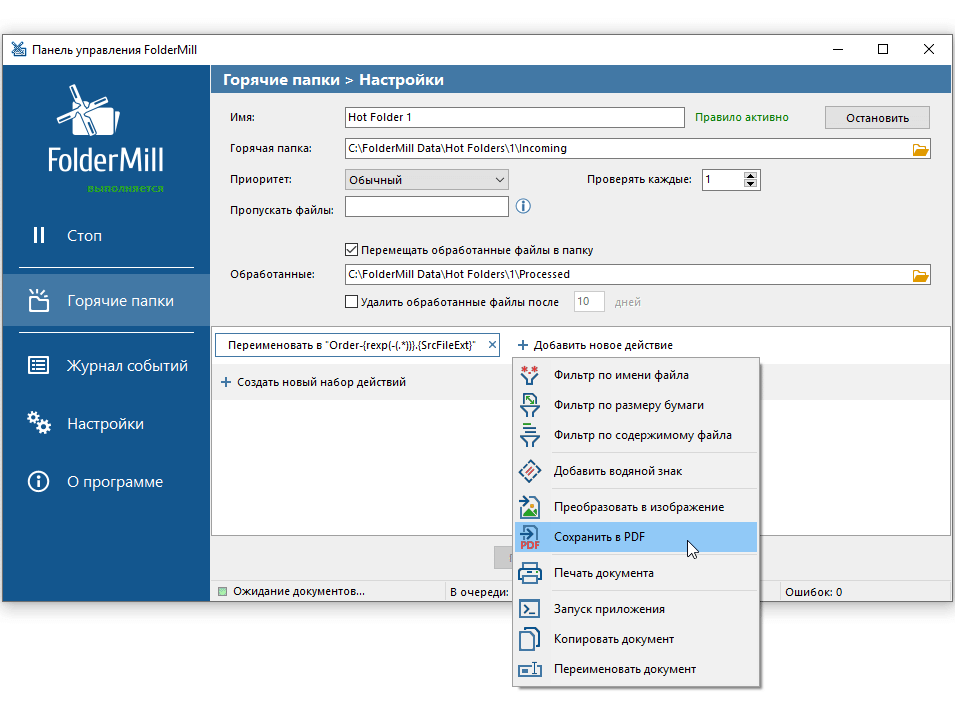Open Стоп in the sidebar
The height and width of the screenshot is (720, 955).
coord(107,235)
